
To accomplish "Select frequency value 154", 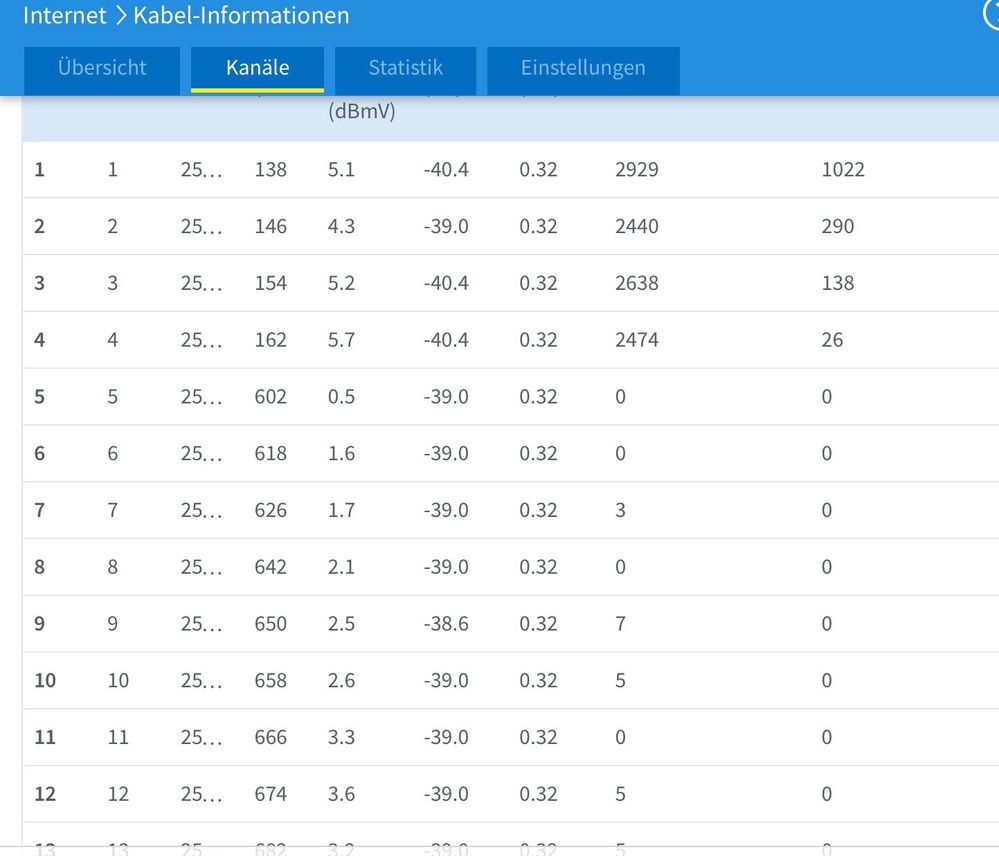I will 270,283.
